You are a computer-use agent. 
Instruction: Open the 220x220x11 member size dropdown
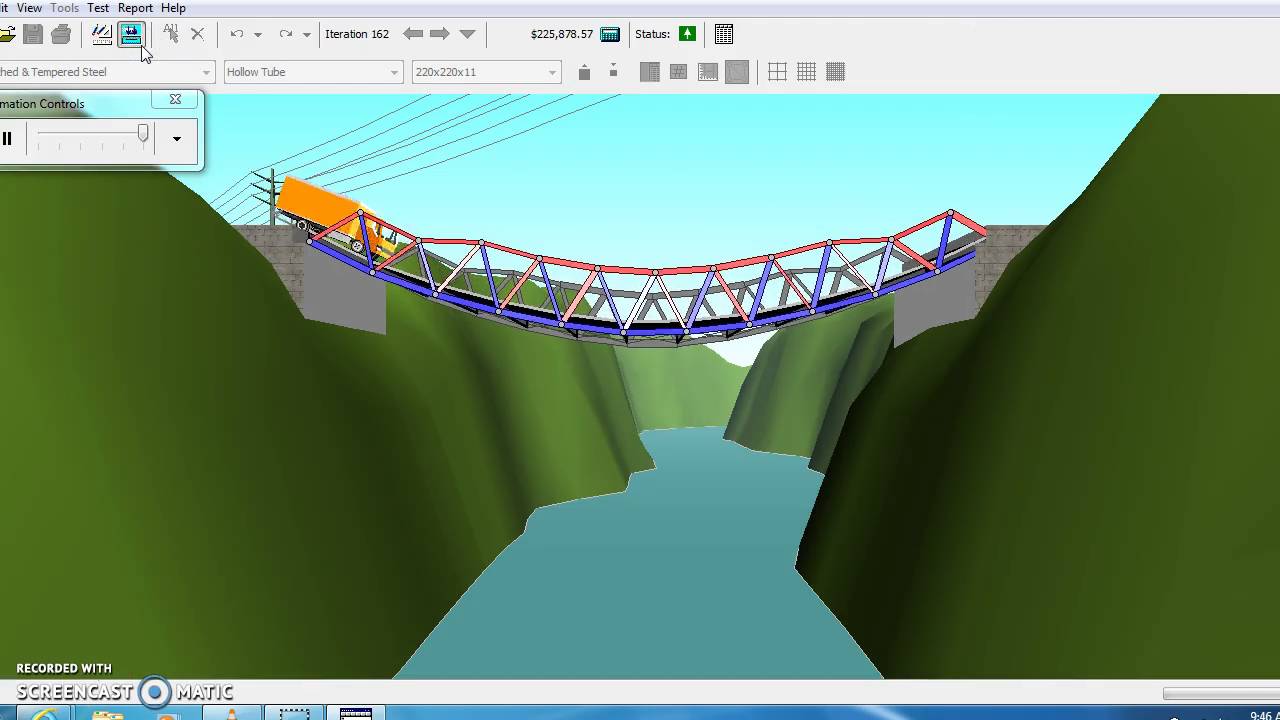tap(486, 72)
